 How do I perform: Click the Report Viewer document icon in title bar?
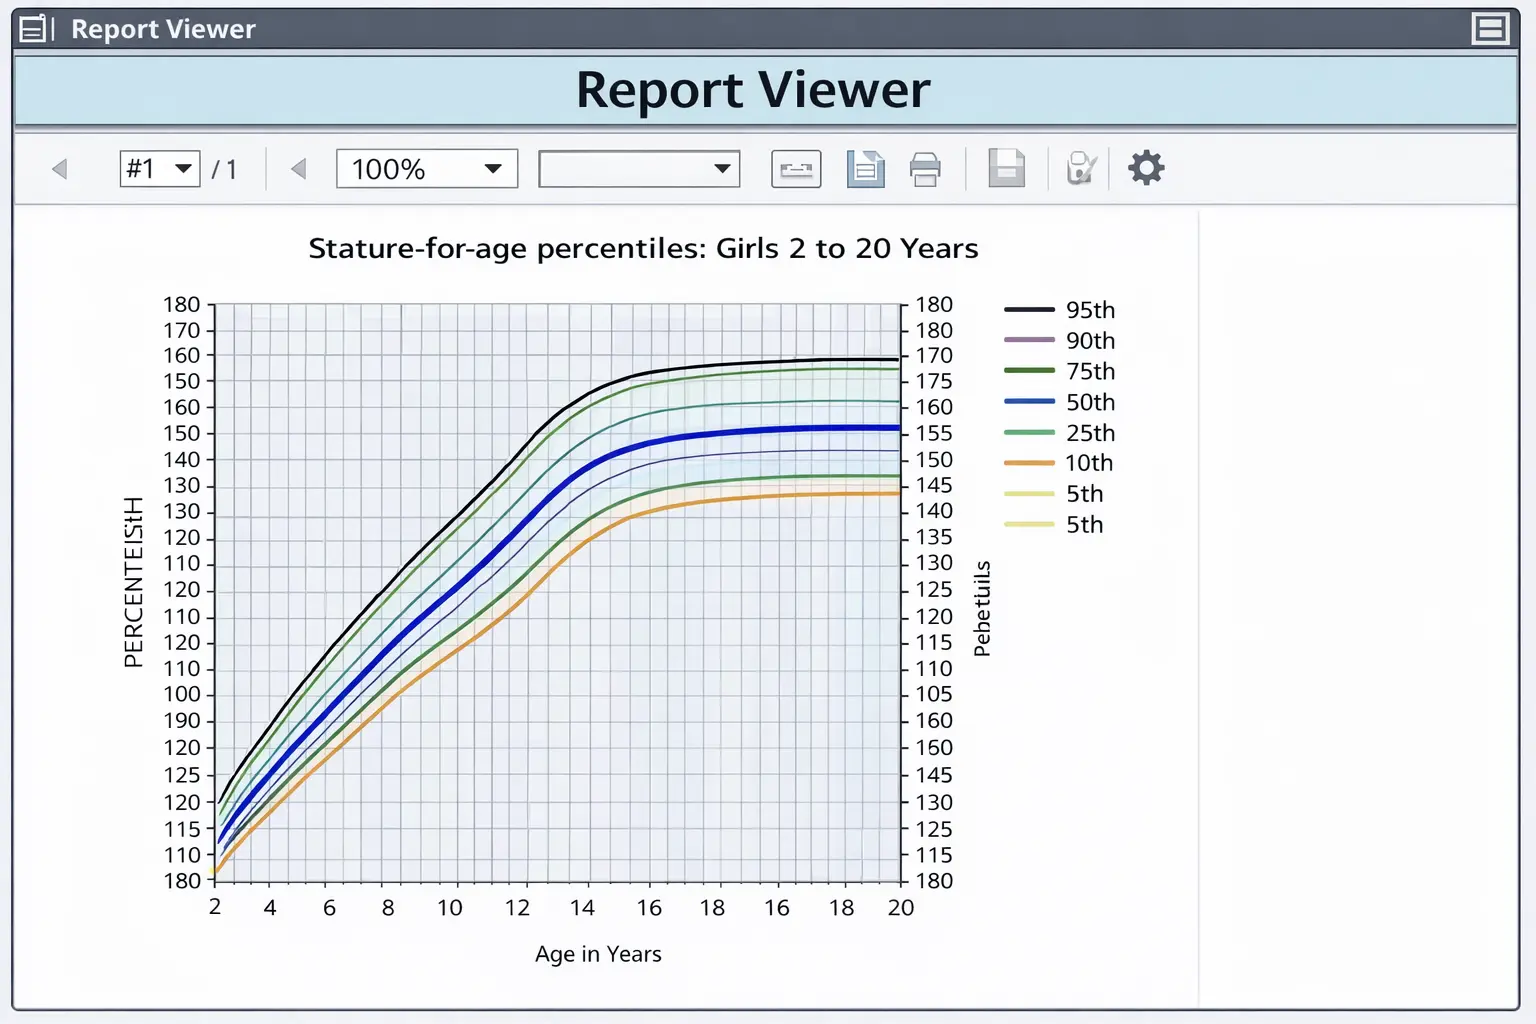click(x=33, y=28)
